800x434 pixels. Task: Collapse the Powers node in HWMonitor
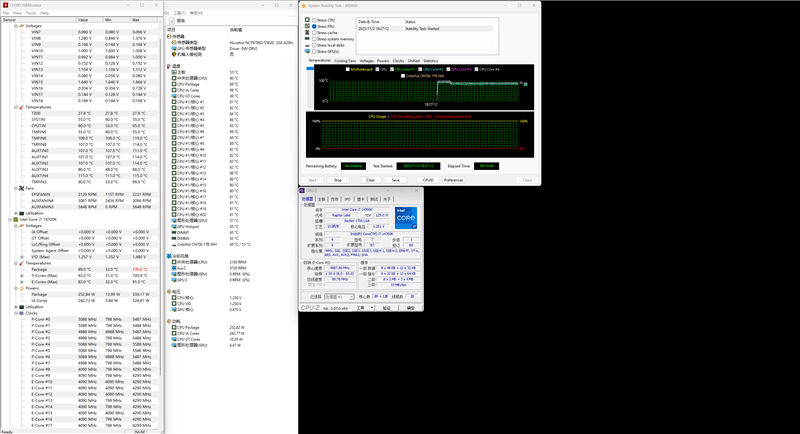[x=16, y=288]
